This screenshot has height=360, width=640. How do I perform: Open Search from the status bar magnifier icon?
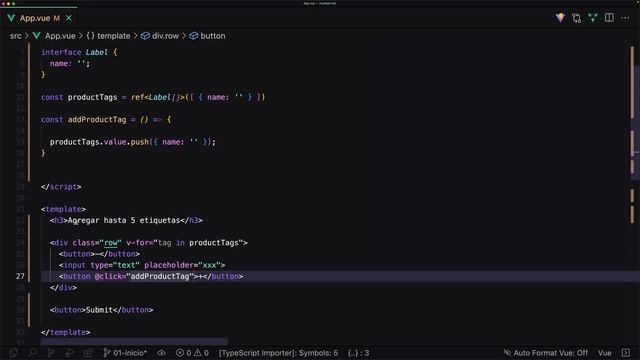(x=32, y=353)
